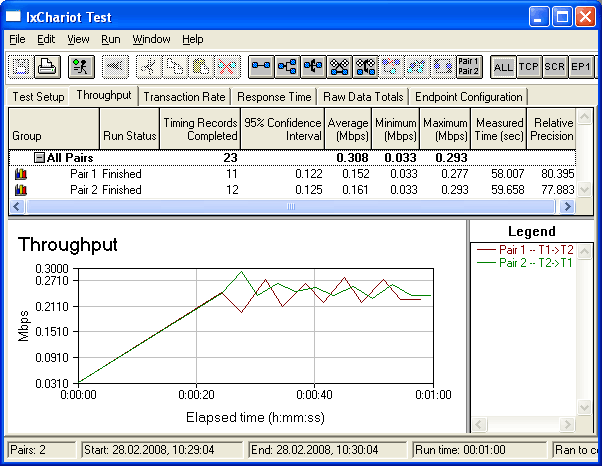
Task: Click the Add endpoint pair icon
Action: [x=261, y=67]
